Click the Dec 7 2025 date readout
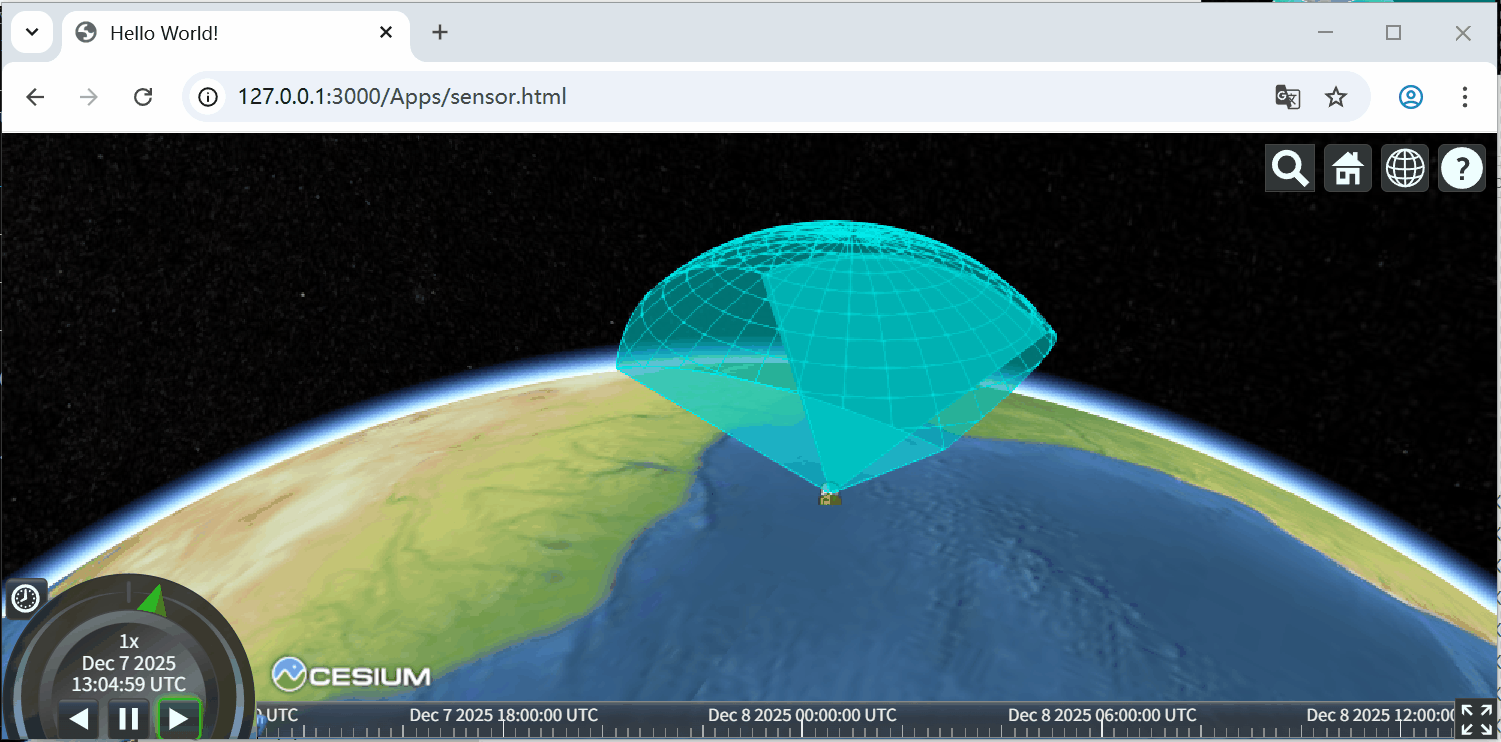This screenshot has height=742, width=1501. tap(129, 663)
